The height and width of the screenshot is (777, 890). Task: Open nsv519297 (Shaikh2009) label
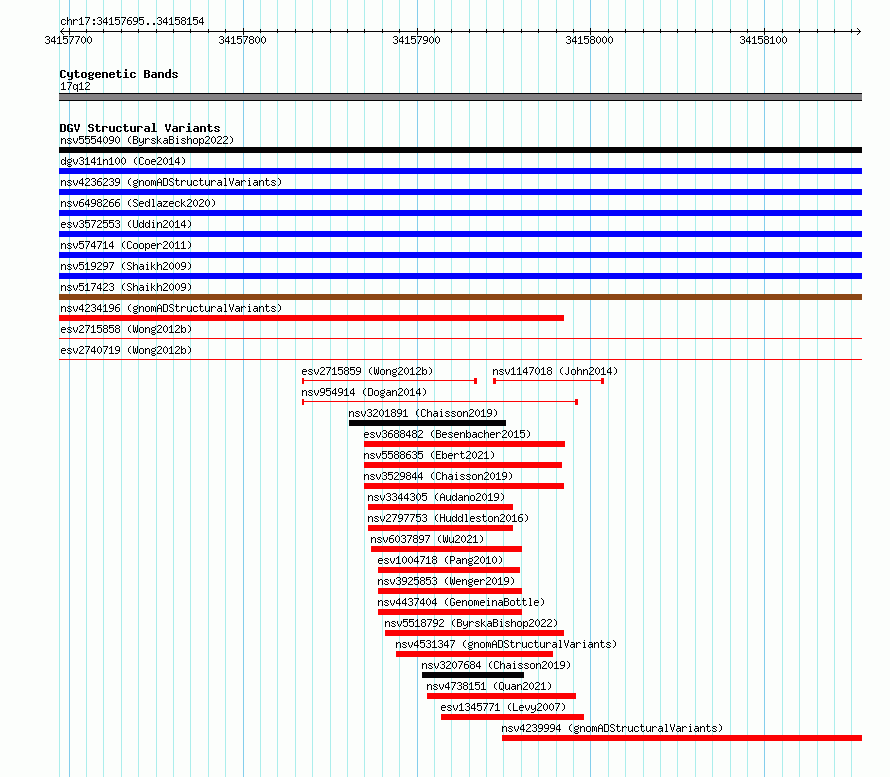point(126,266)
